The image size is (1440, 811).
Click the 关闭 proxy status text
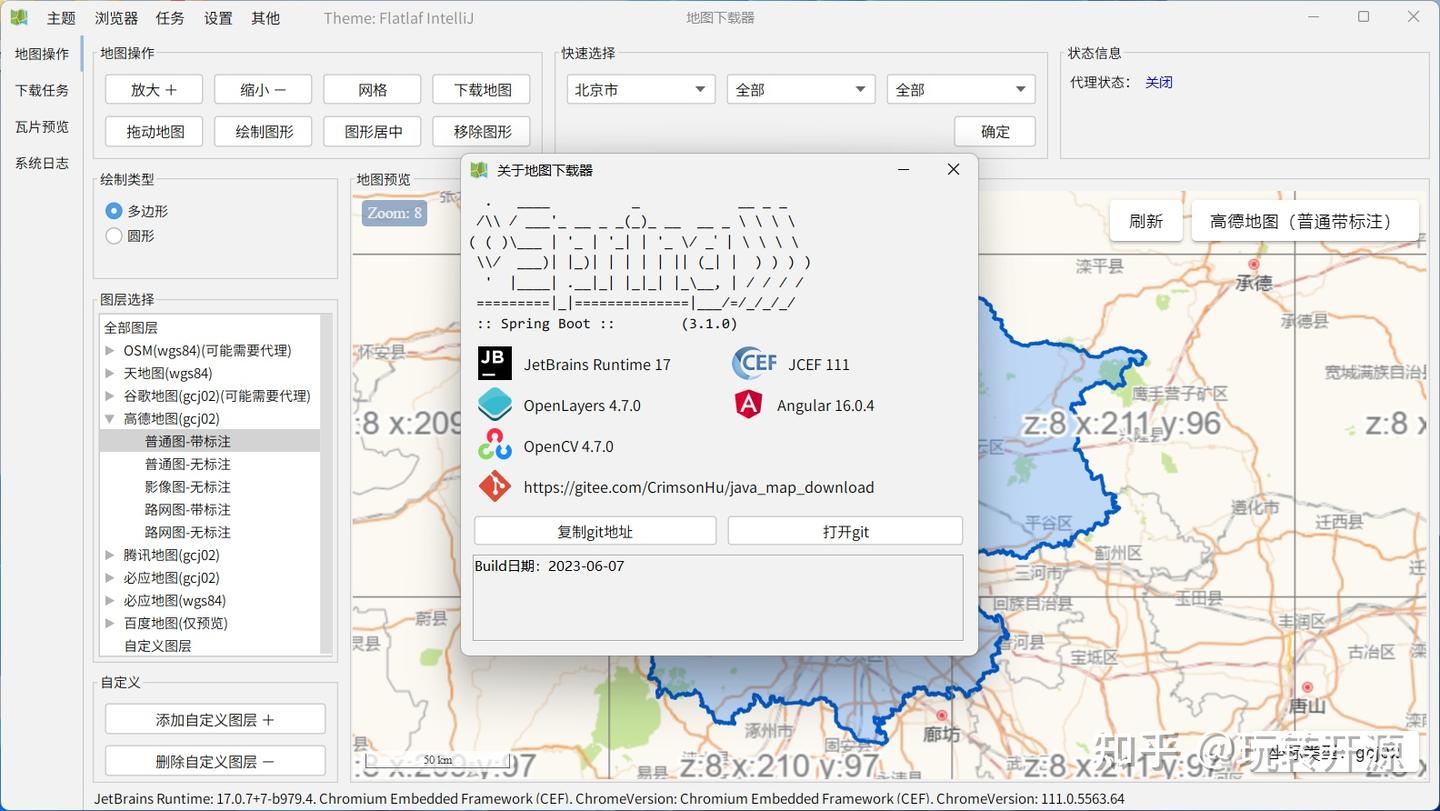point(1159,82)
